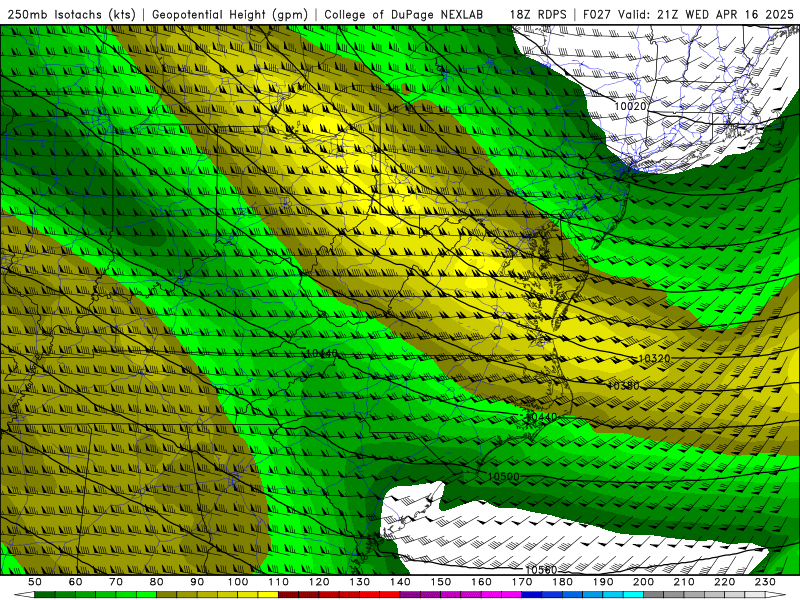
Task: Select the darkest green swatch in the color bar
Action: [x=45, y=594]
